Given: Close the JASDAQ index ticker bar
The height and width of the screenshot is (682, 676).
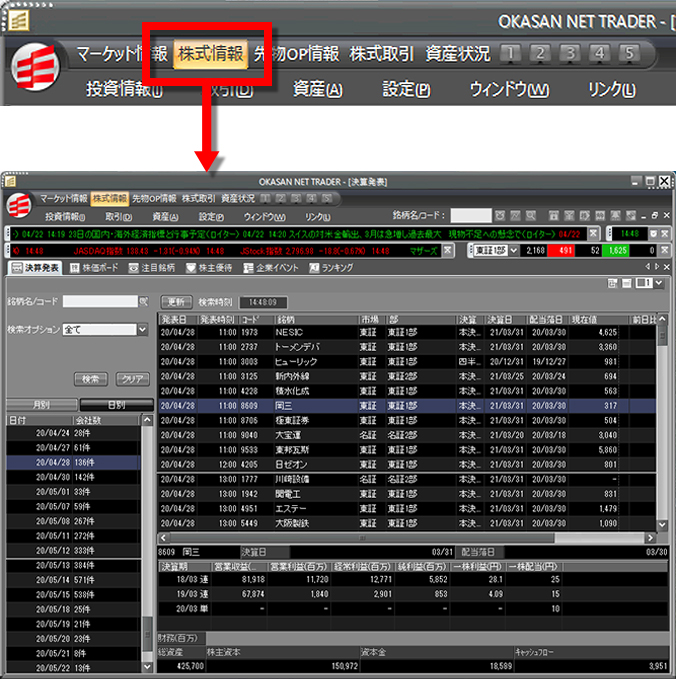Looking at the screenshot, I should [x=447, y=251].
